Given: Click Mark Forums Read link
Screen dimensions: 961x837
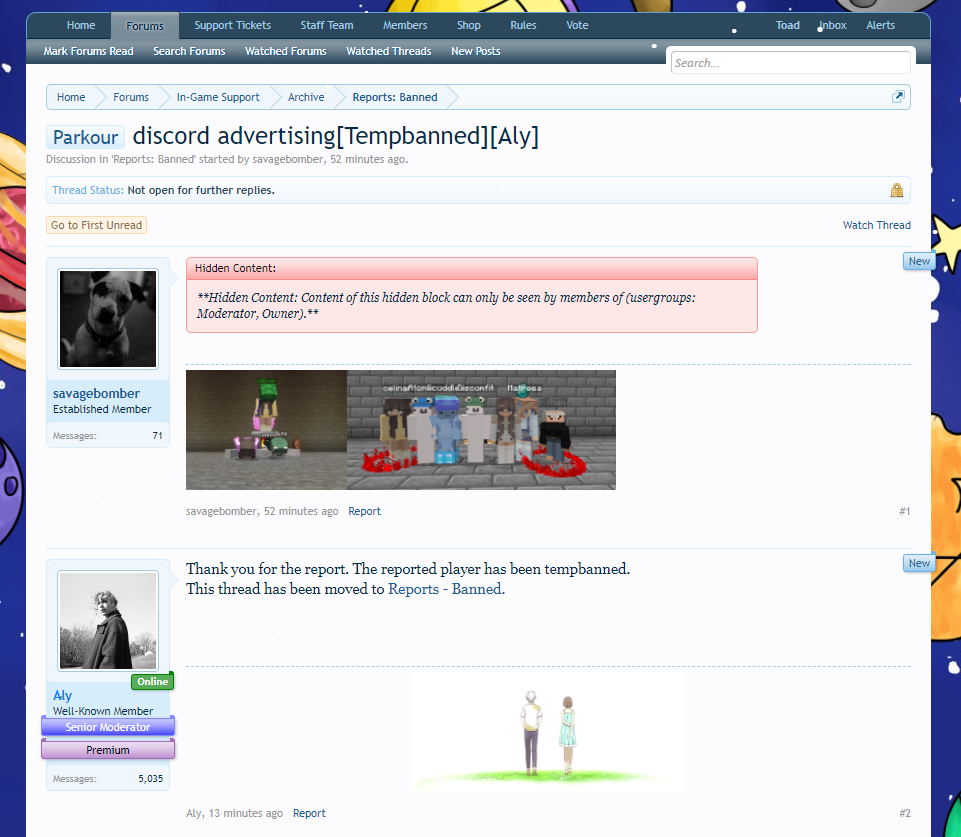Looking at the screenshot, I should coord(88,51).
